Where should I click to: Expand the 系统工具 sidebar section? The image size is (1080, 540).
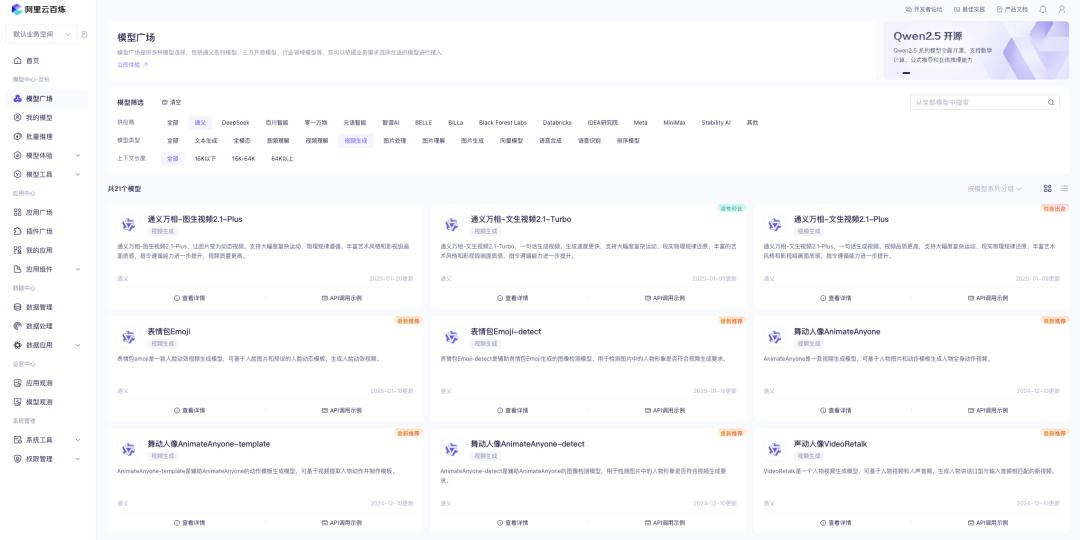click(78, 439)
